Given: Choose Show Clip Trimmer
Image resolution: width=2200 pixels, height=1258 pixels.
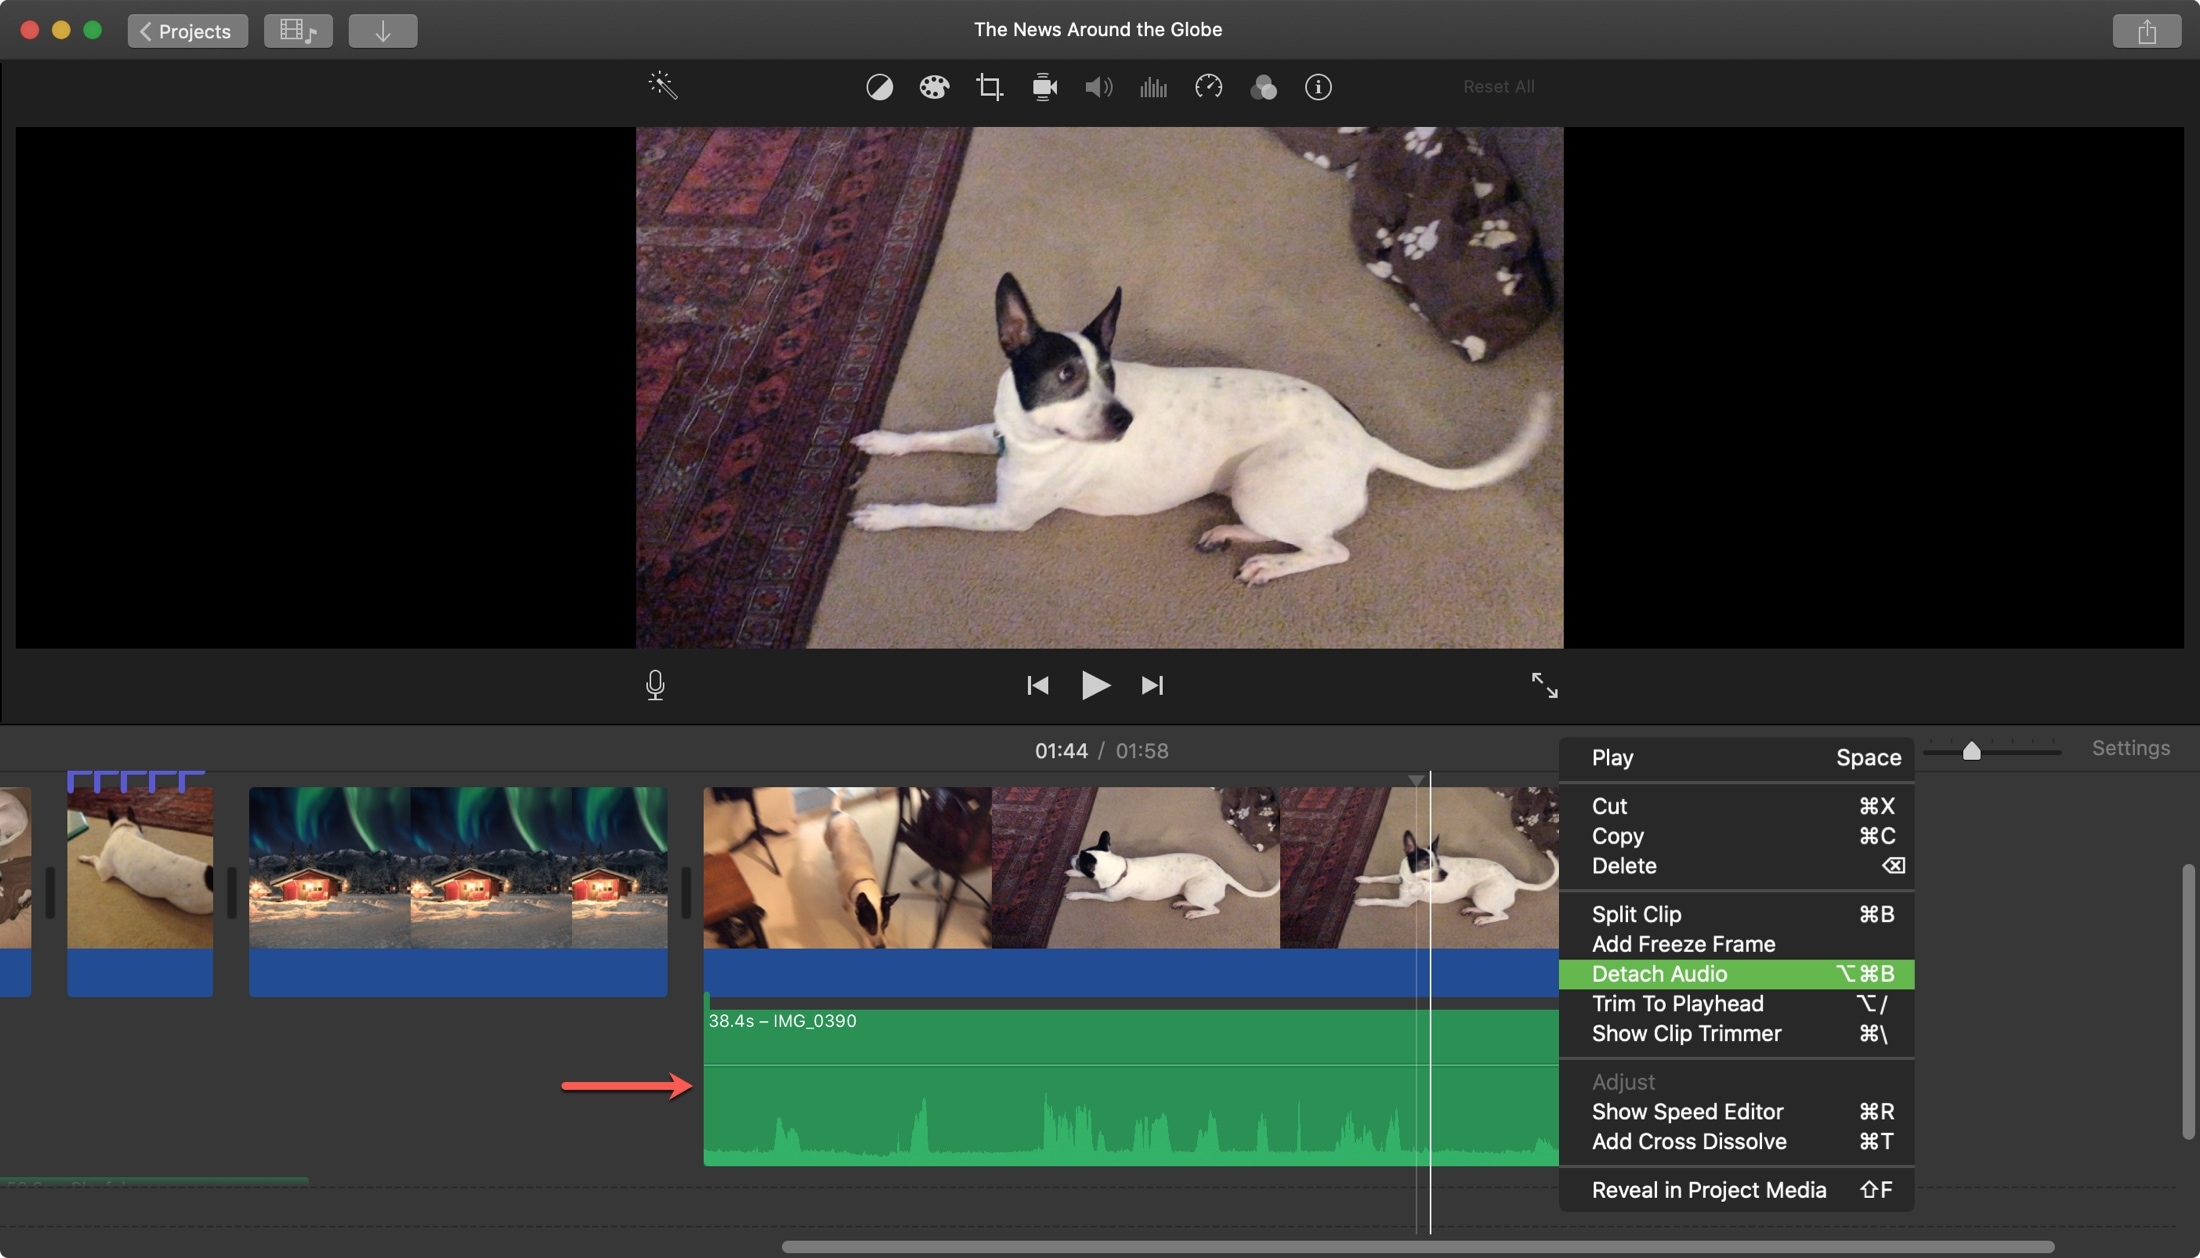Looking at the screenshot, I should click(x=1736, y=1034).
